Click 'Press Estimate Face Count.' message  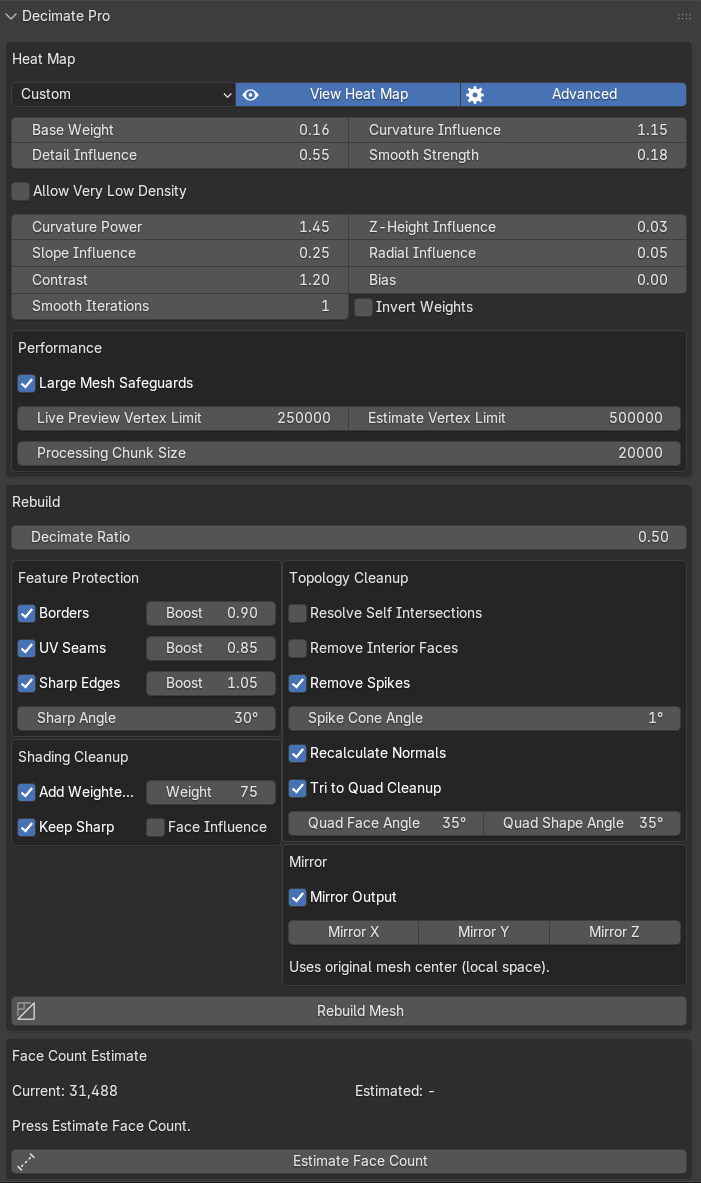click(x=101, y=1126)
